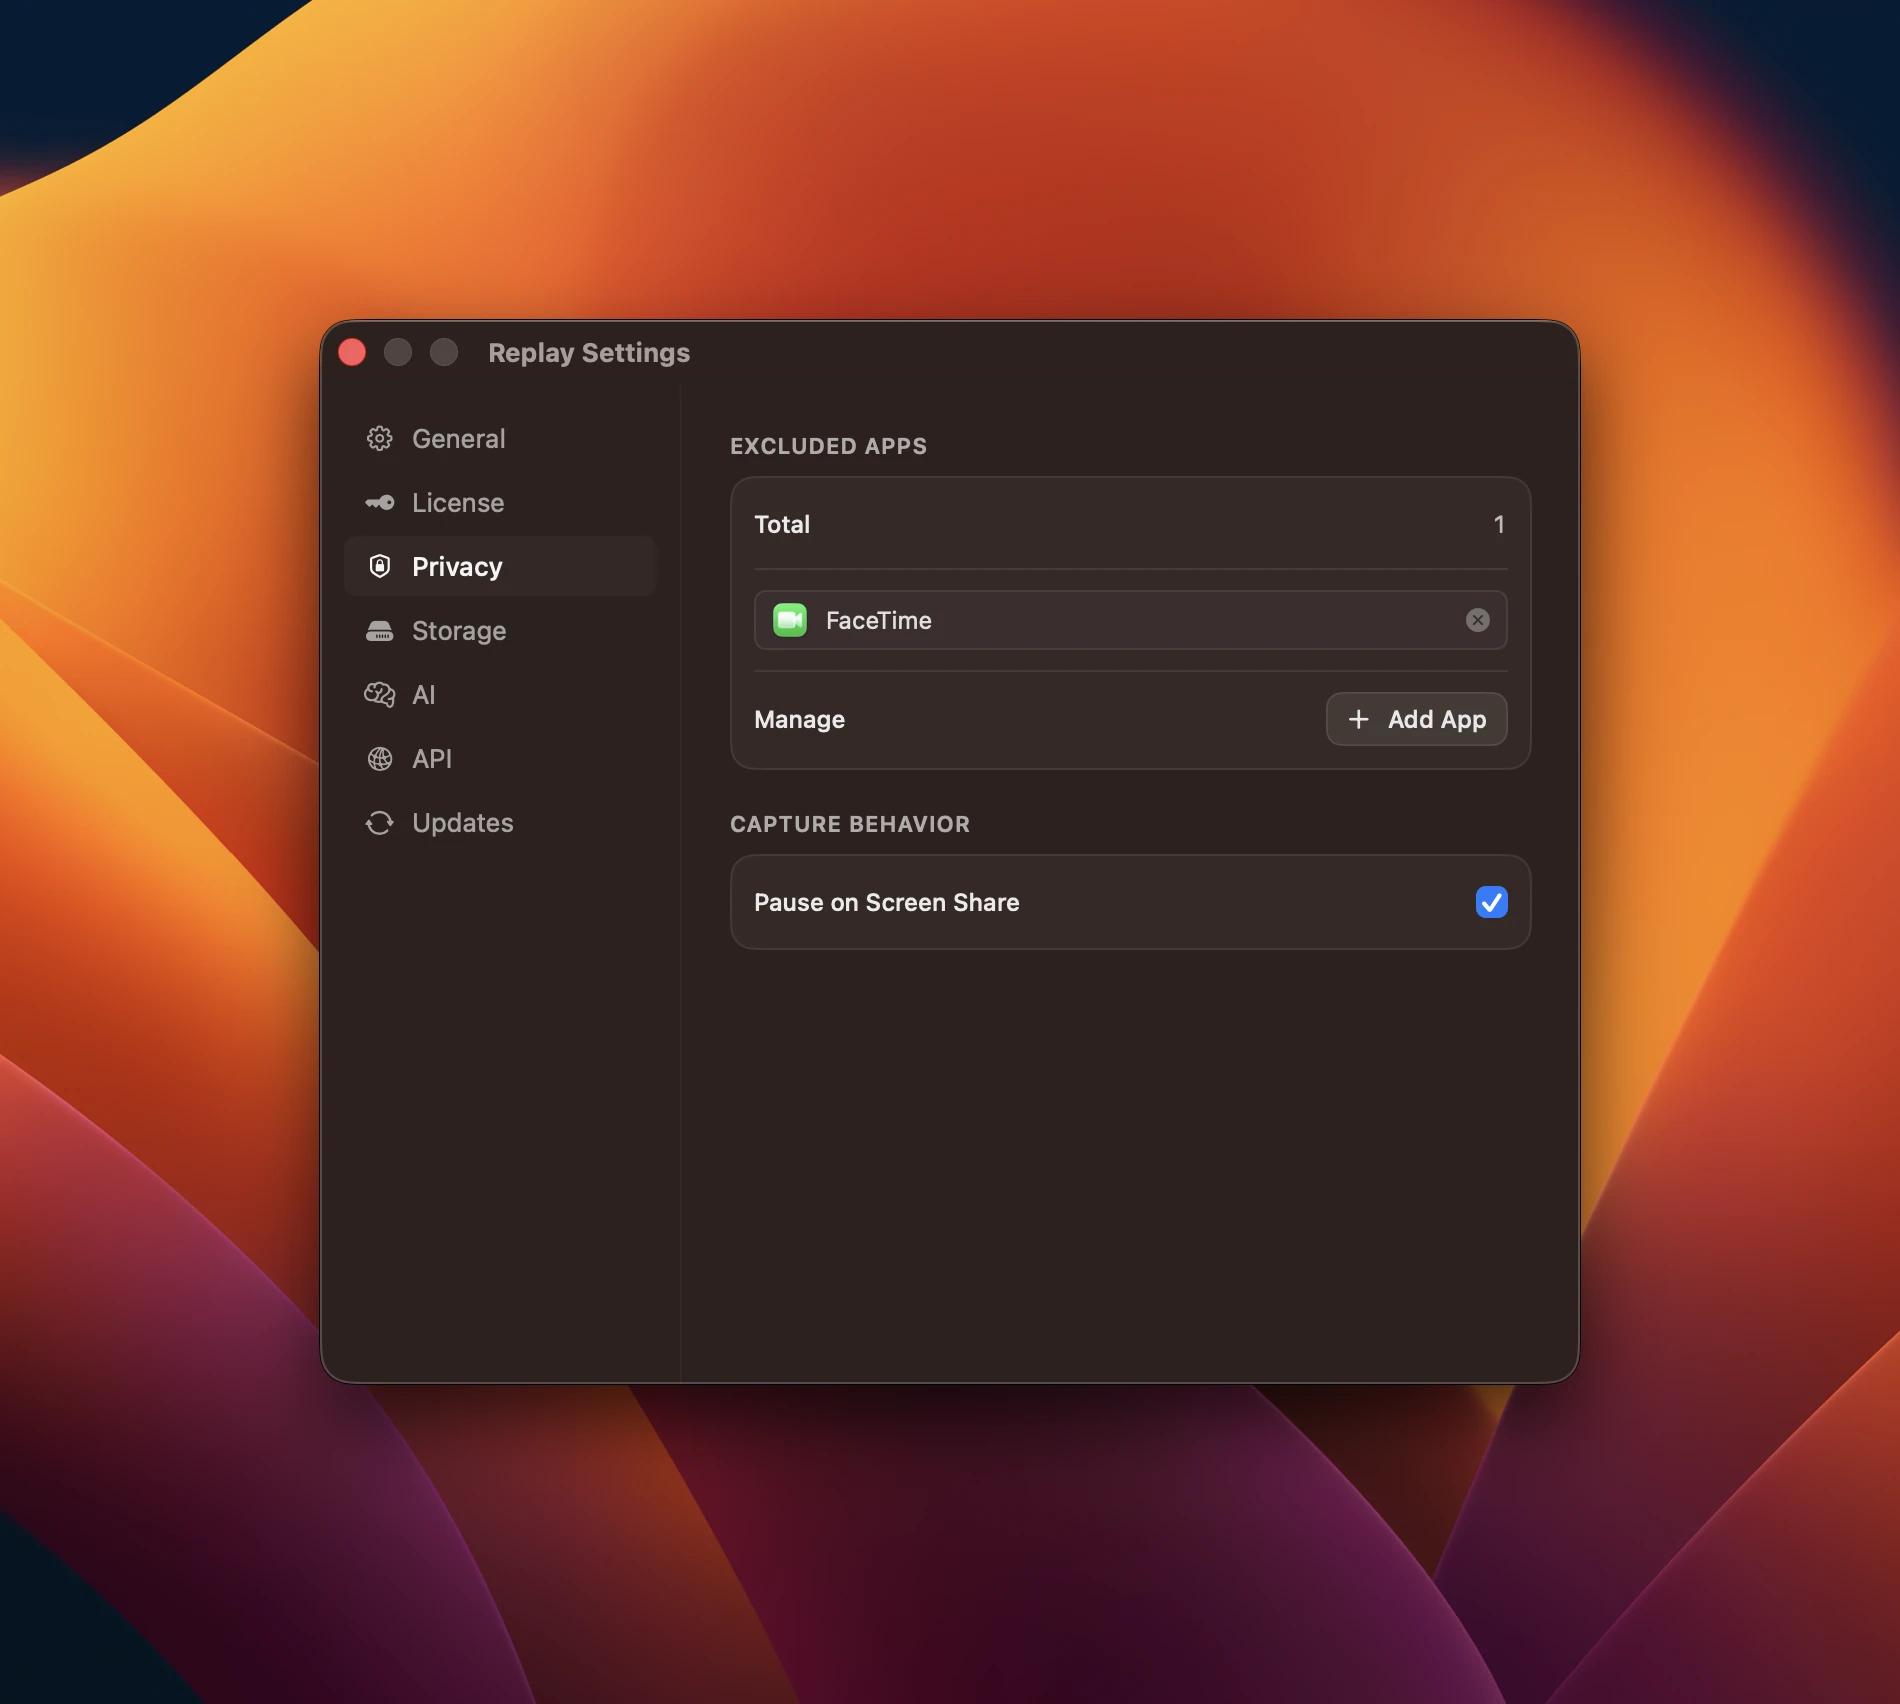Viewport: 1900px width, 1704px height.
Task: Toggle the blue checkbox under Capture Behavior
Action: pyautogui.click(x=1491, y=902)
